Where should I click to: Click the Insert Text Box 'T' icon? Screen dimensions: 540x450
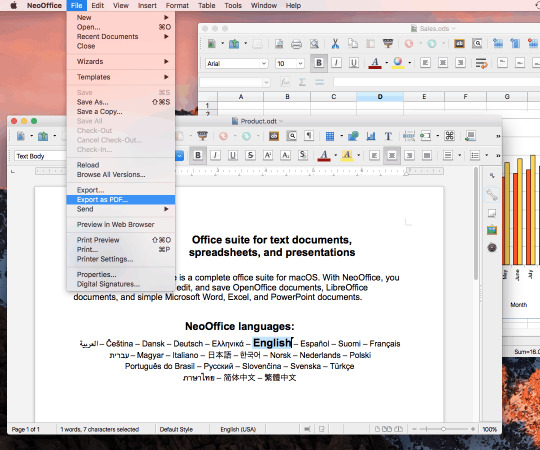tap(388, 136)
